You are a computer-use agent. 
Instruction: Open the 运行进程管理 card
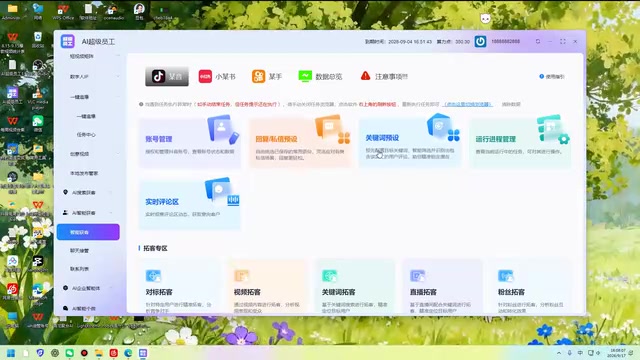[520, 142]
